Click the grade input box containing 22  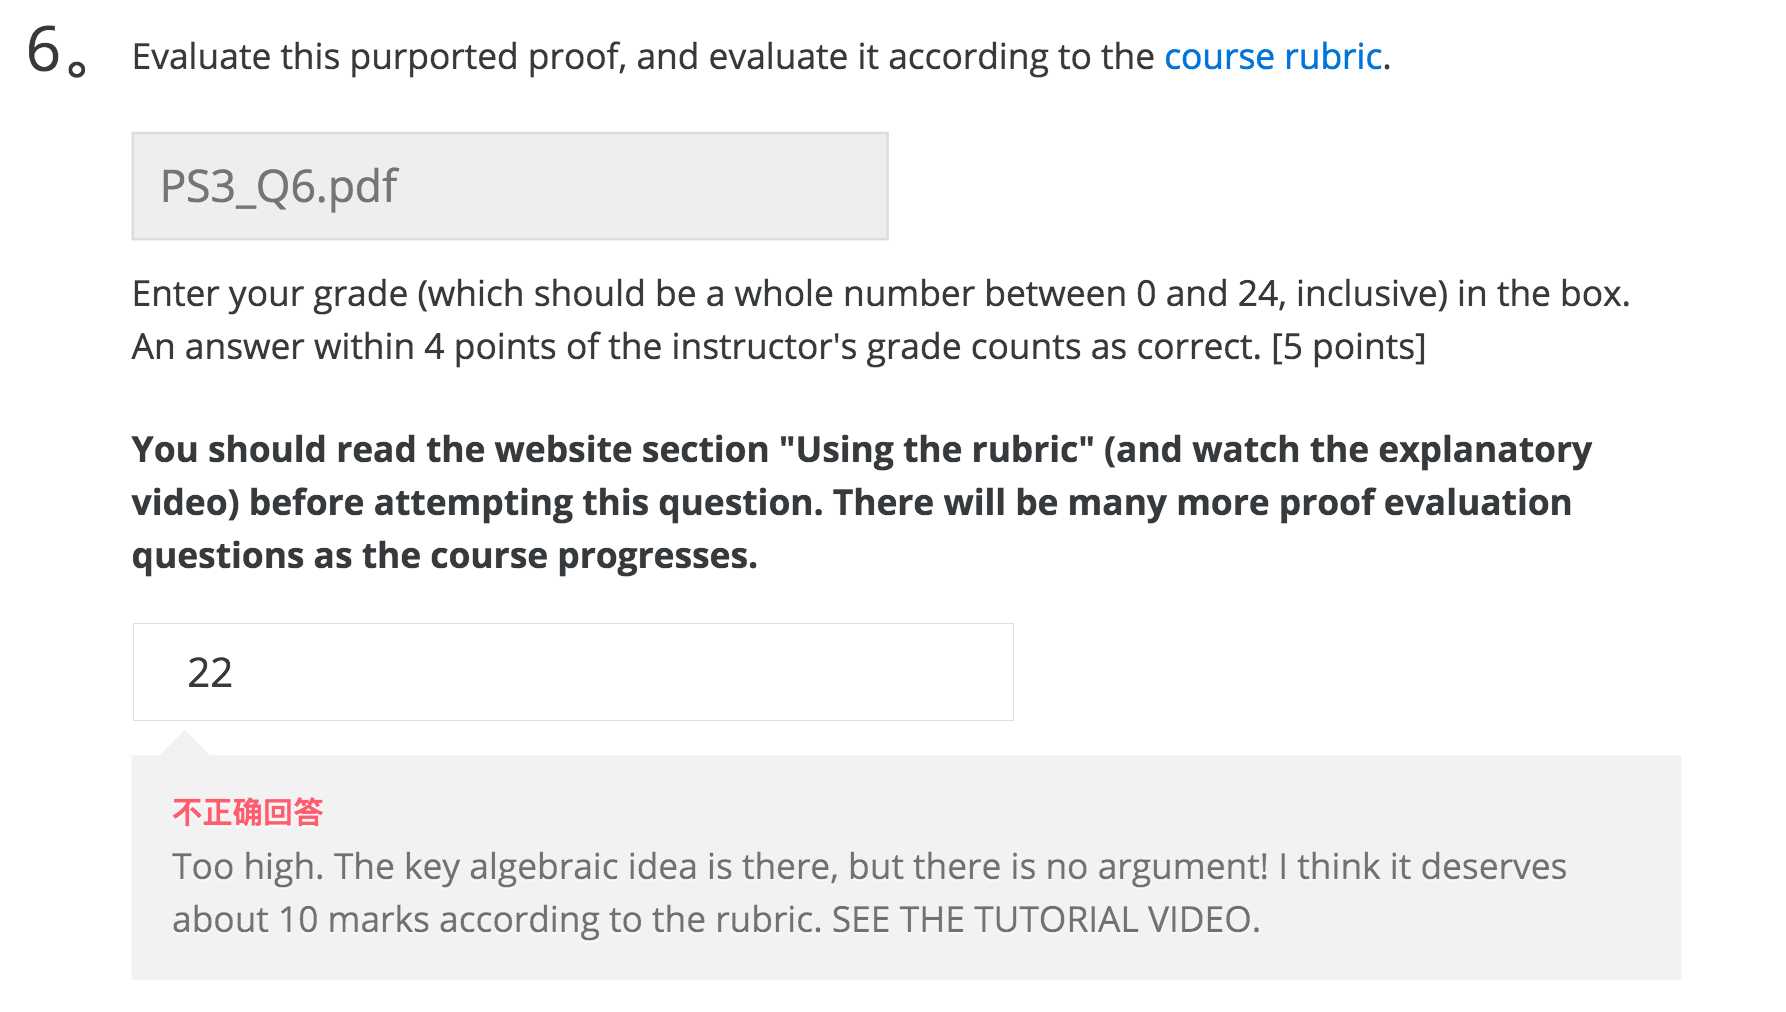[x=572, y=672]
